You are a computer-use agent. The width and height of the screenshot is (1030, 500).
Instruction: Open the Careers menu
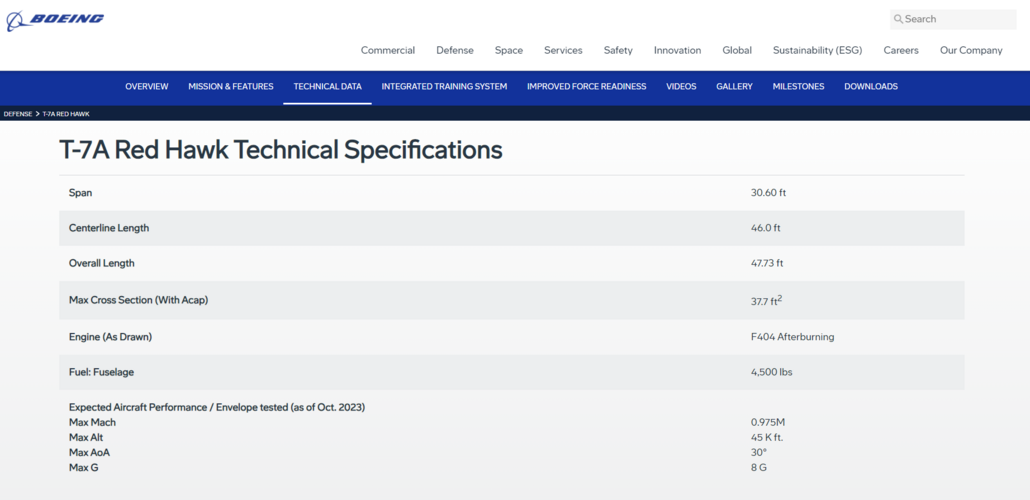pos(901,50)
